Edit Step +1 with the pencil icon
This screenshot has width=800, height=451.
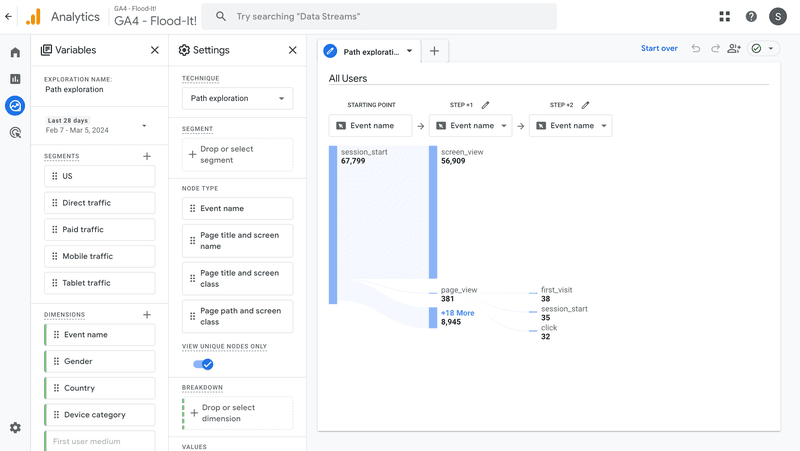click(x=486, y=105)
